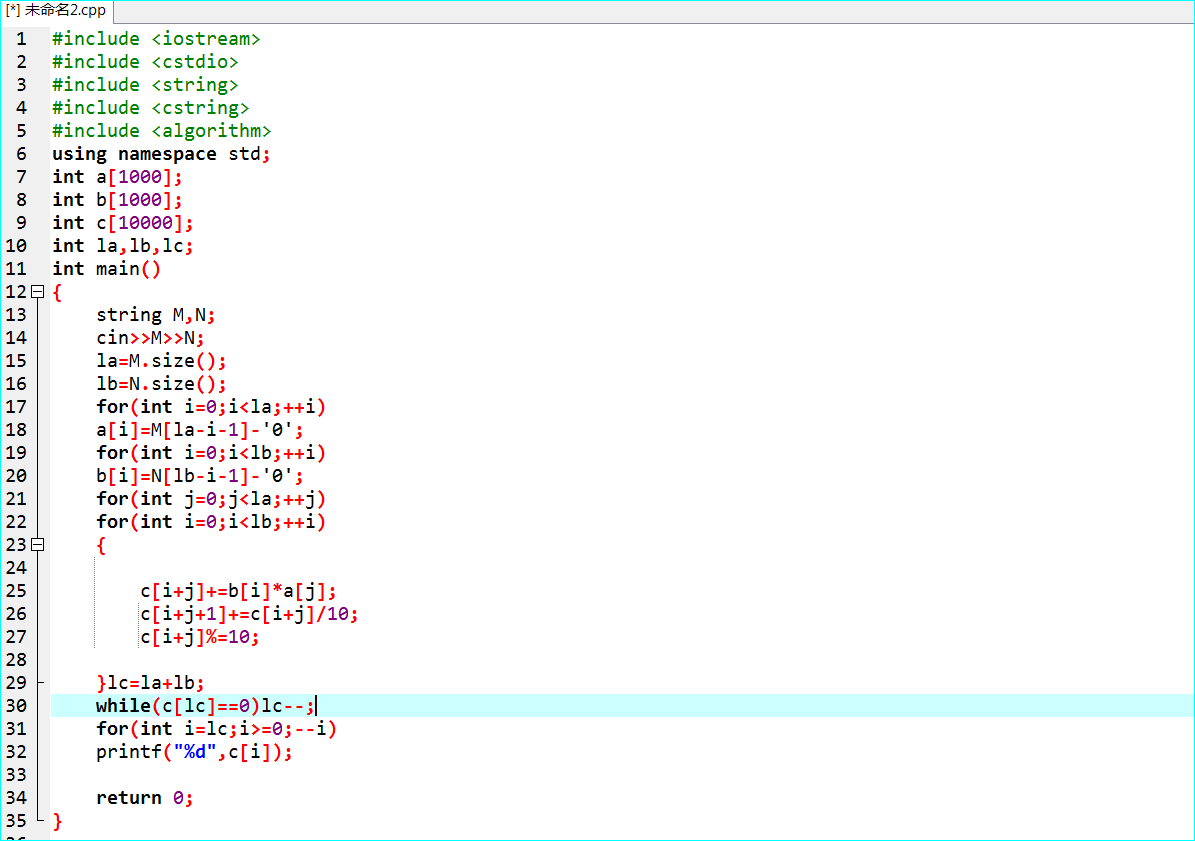Click the '#include <string>' line
This screenshot has width=1195, height=841.
(x=145, y=85)
